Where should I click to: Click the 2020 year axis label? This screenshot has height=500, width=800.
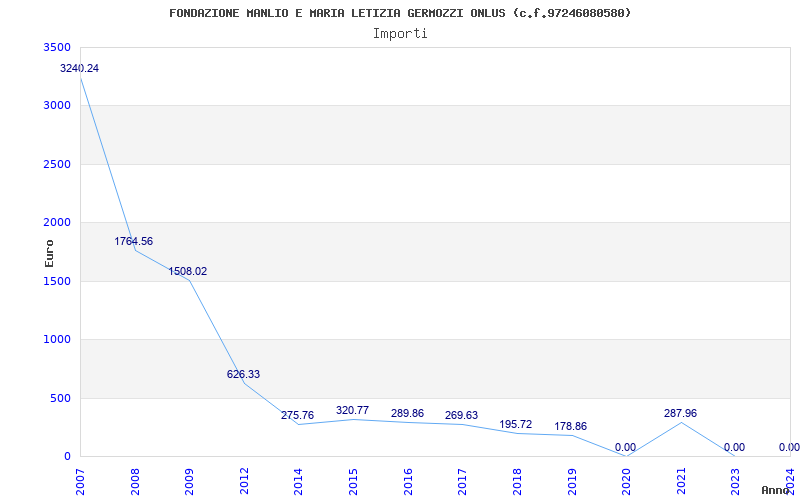[626, 482]
